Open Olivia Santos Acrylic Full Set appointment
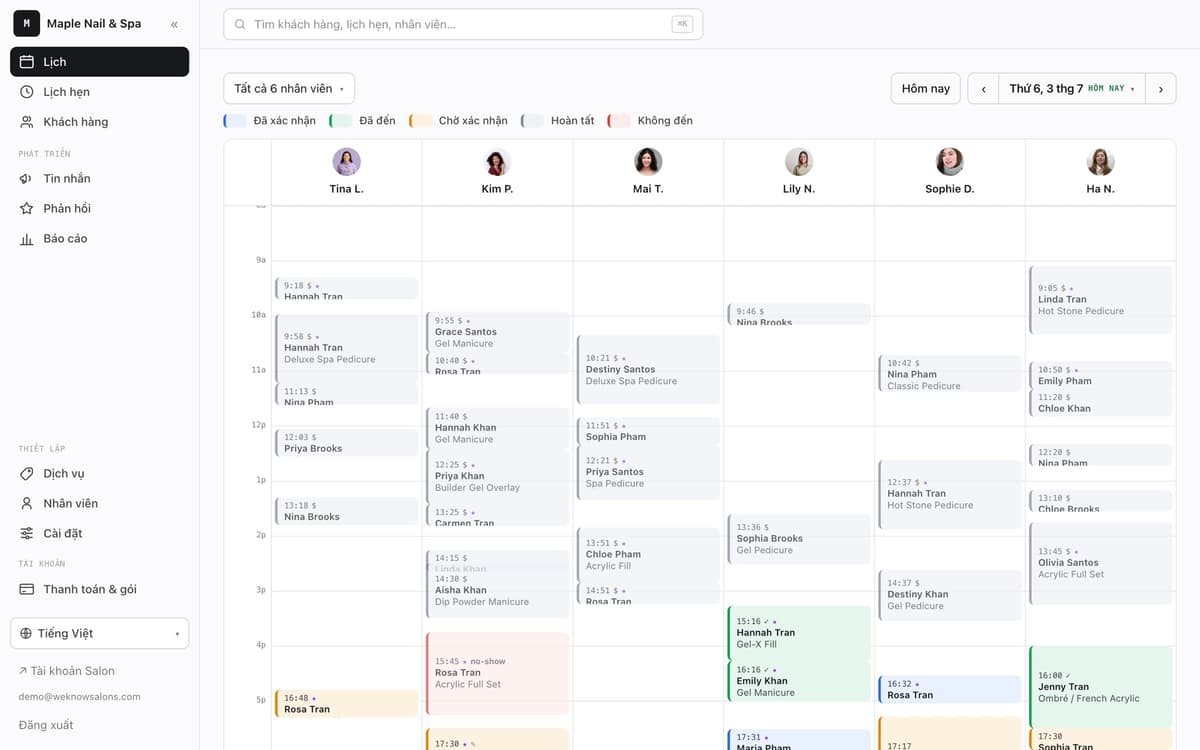Viewport: 1200px width, 750px height. tap(1101, 563)
